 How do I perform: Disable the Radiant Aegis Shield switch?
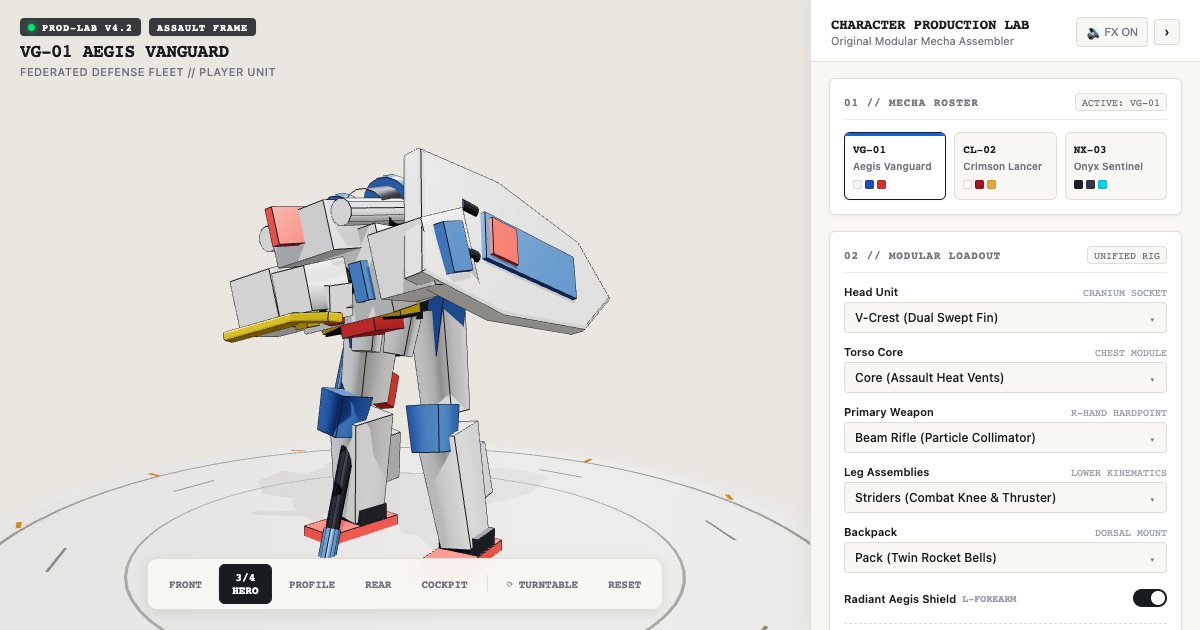click(1149, 598)
